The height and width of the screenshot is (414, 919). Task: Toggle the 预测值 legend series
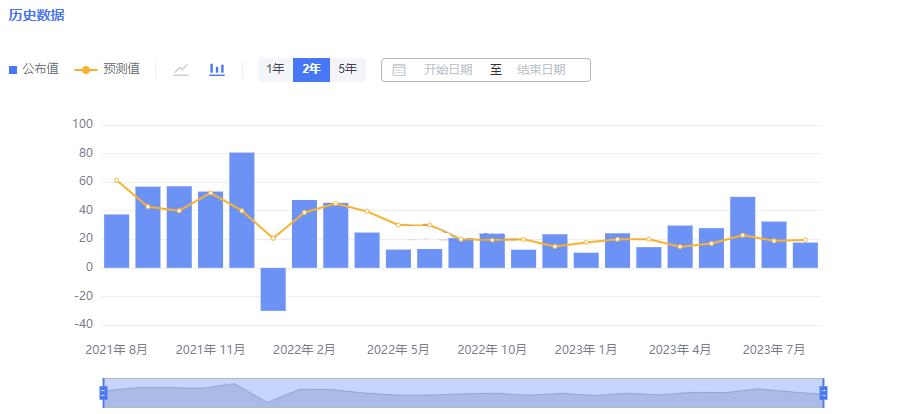click(107, 69)
